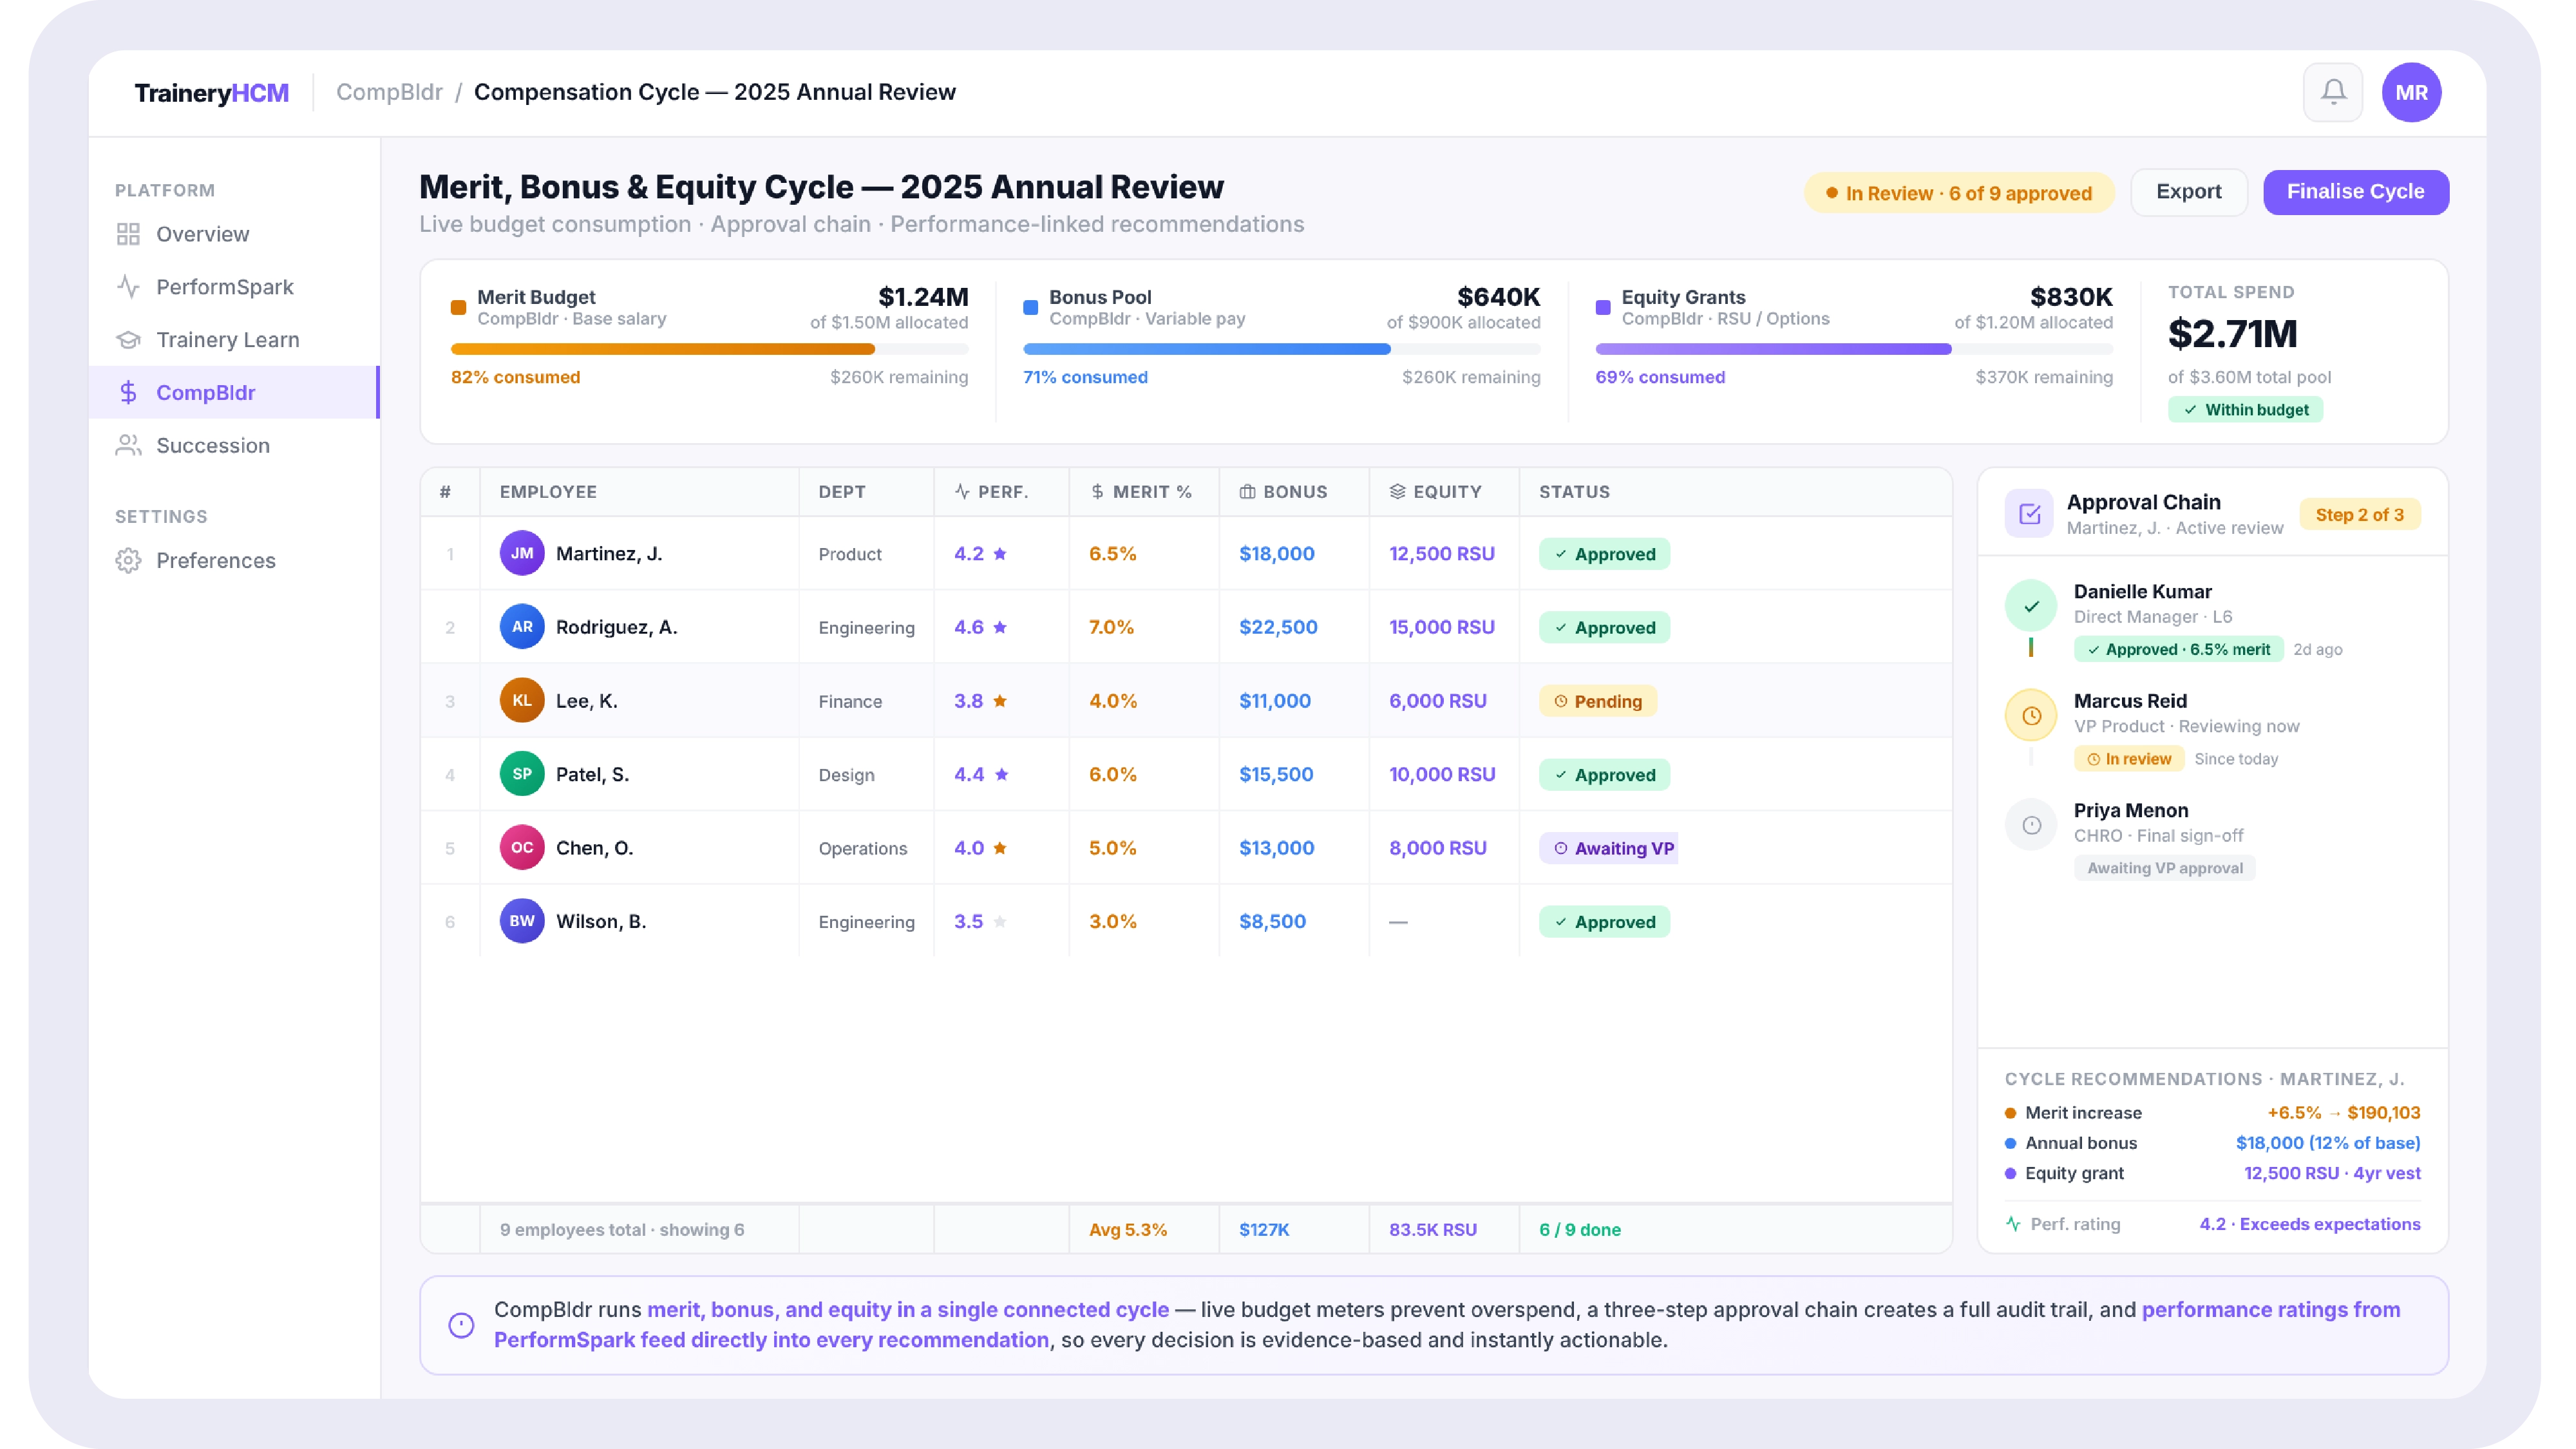The width and height of the screenshot is (2576, 1449).
Task: Select the Wilson, B. employee name
Action: click(601, 921)
